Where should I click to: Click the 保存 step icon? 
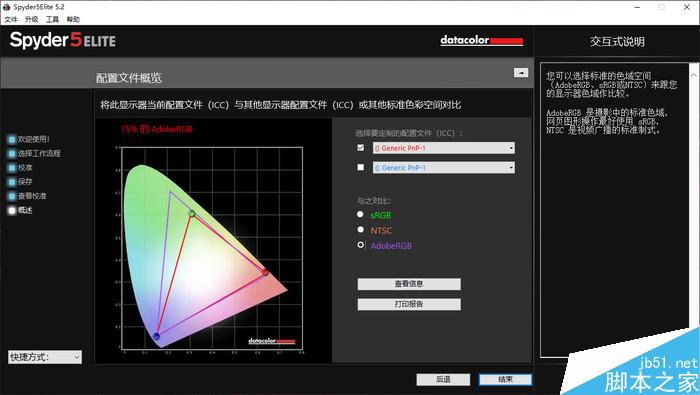[12, 182]
